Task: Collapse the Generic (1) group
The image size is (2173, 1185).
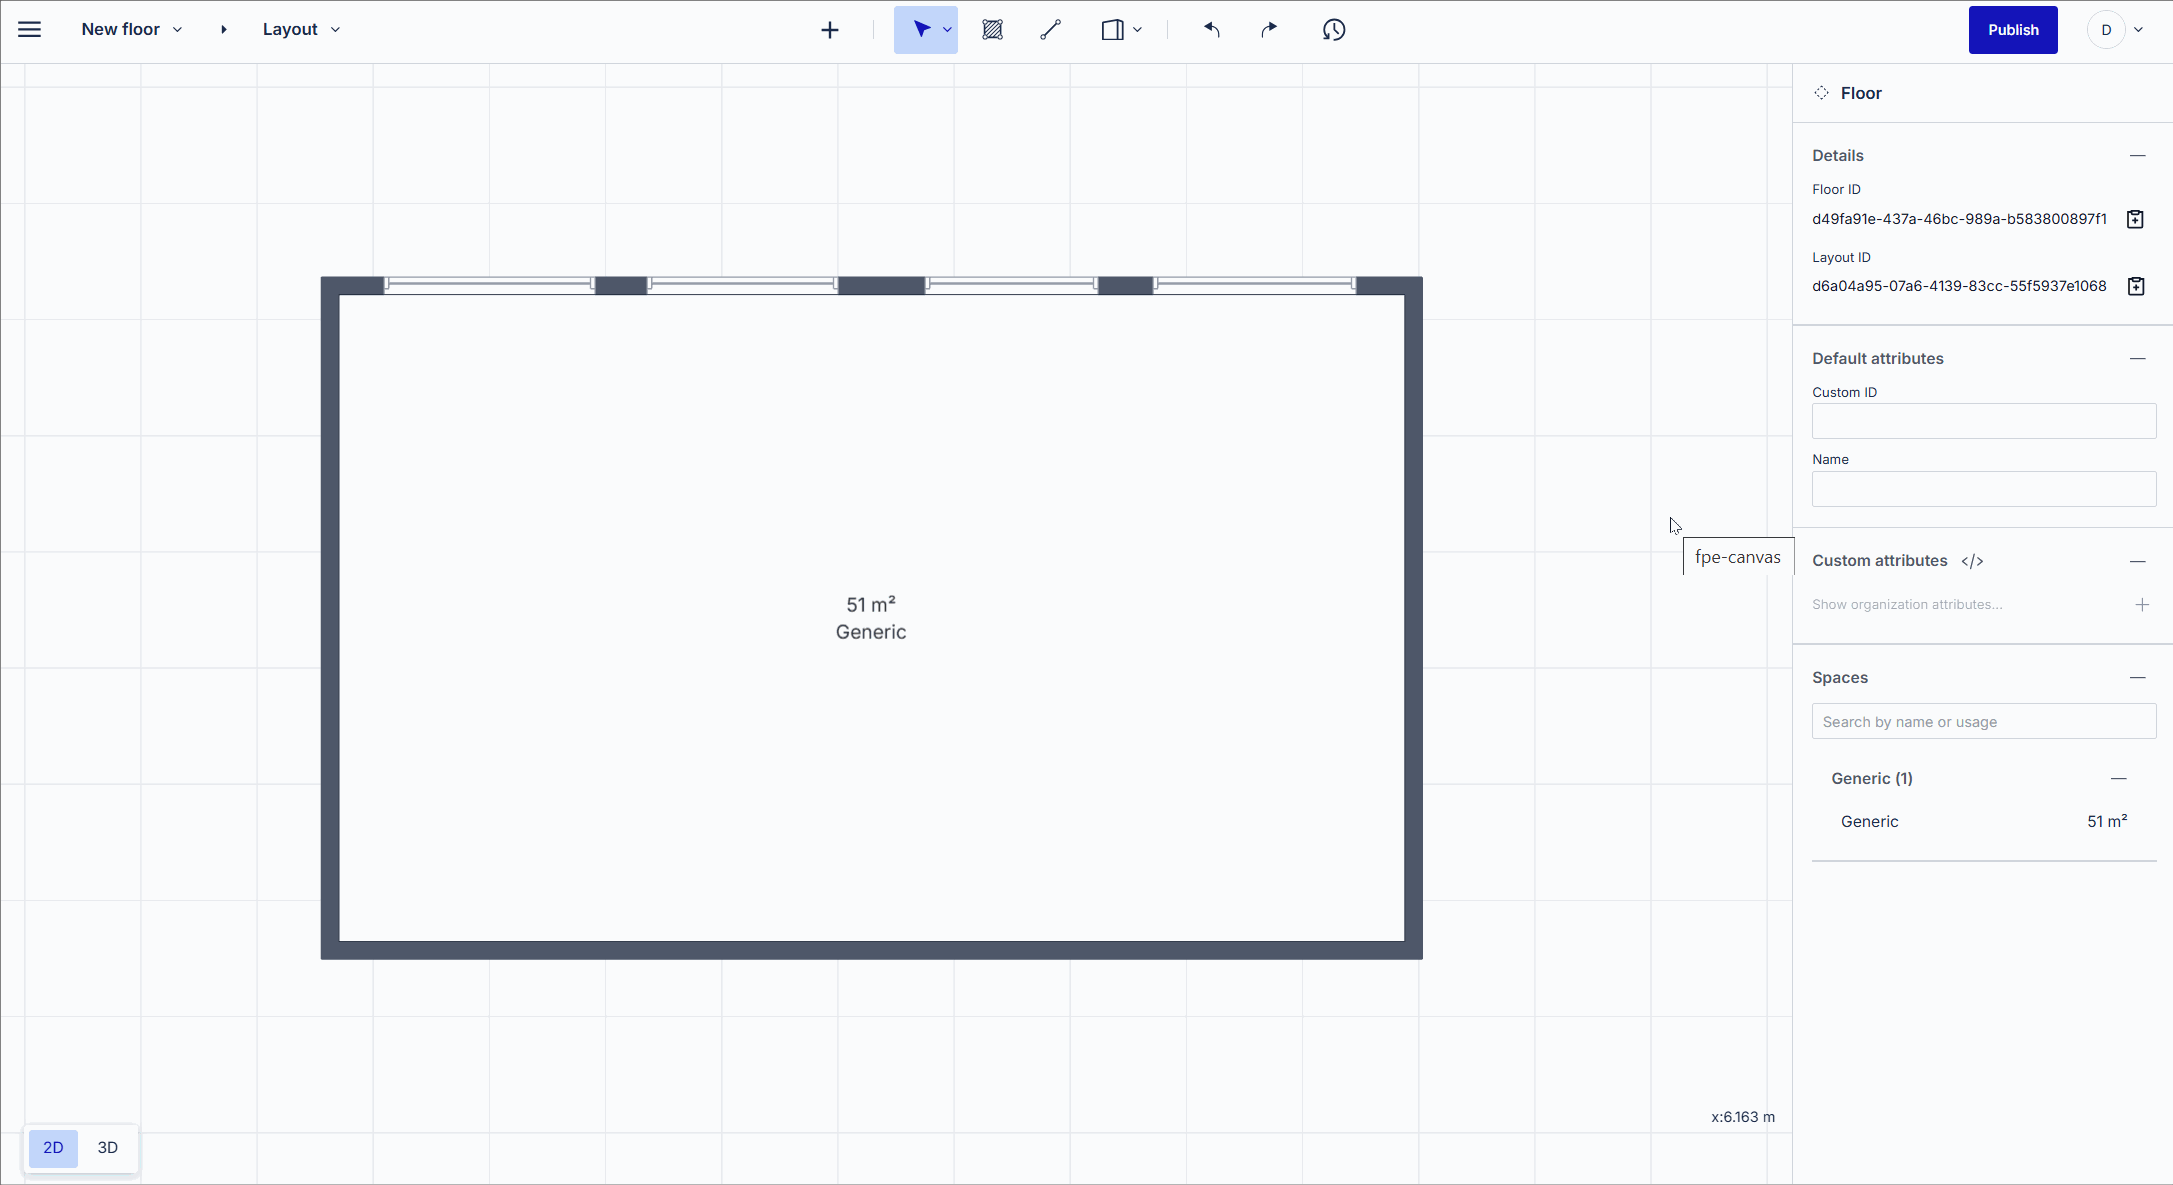Action: click(2119, 779)
